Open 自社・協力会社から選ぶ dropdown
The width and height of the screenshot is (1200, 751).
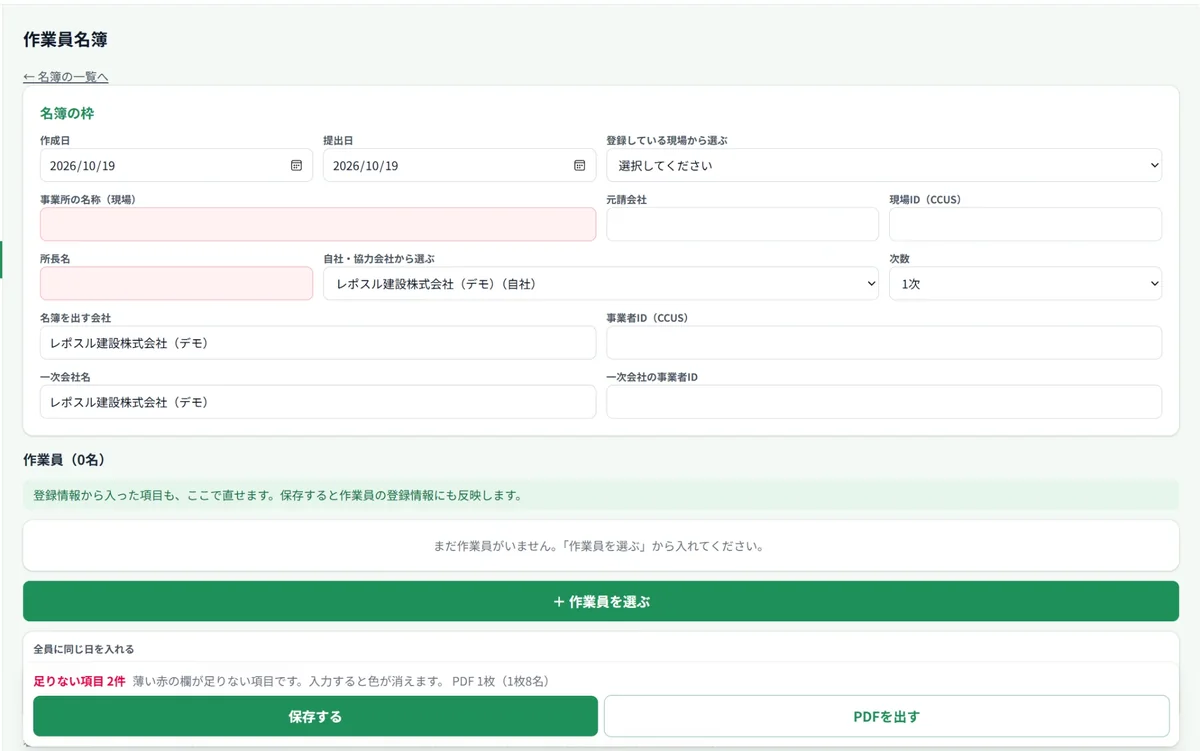[x=601, y=284]
